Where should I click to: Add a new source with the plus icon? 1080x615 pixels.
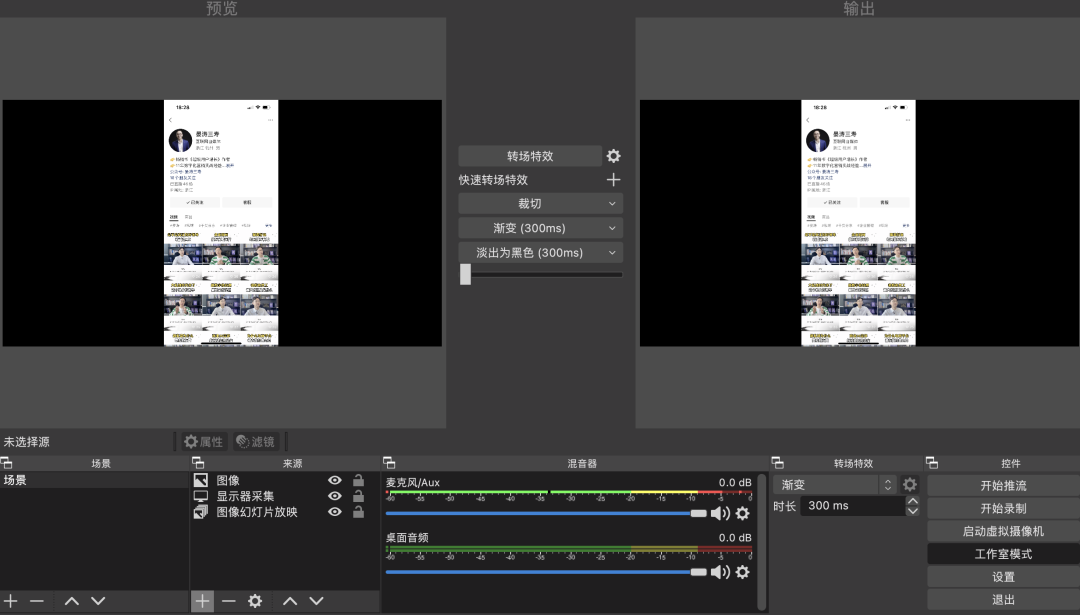coord(201,600)
